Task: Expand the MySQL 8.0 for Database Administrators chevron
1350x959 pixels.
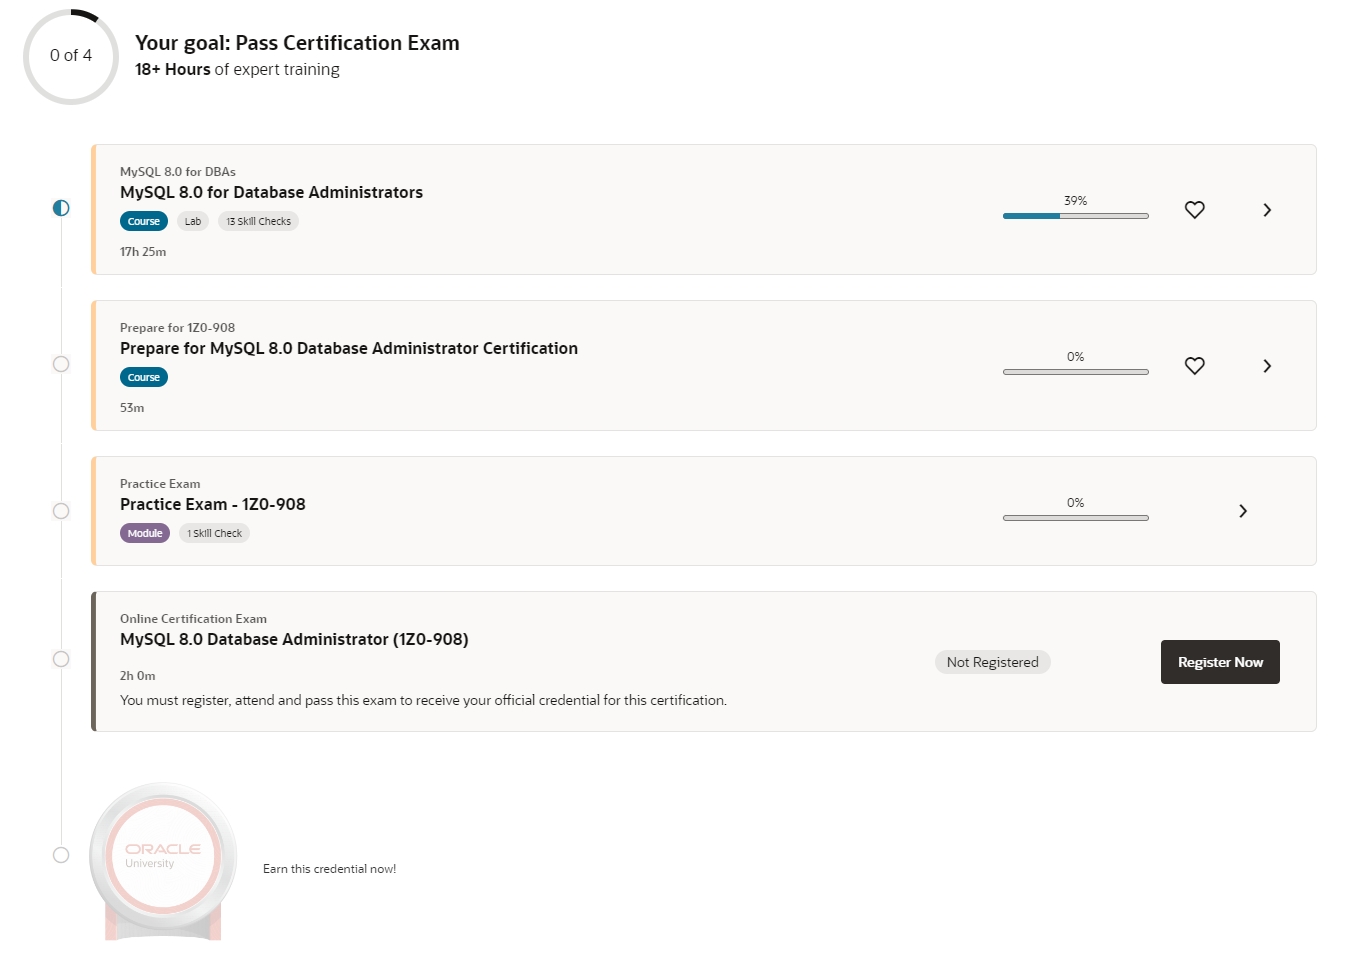Action: (1267, 210)
